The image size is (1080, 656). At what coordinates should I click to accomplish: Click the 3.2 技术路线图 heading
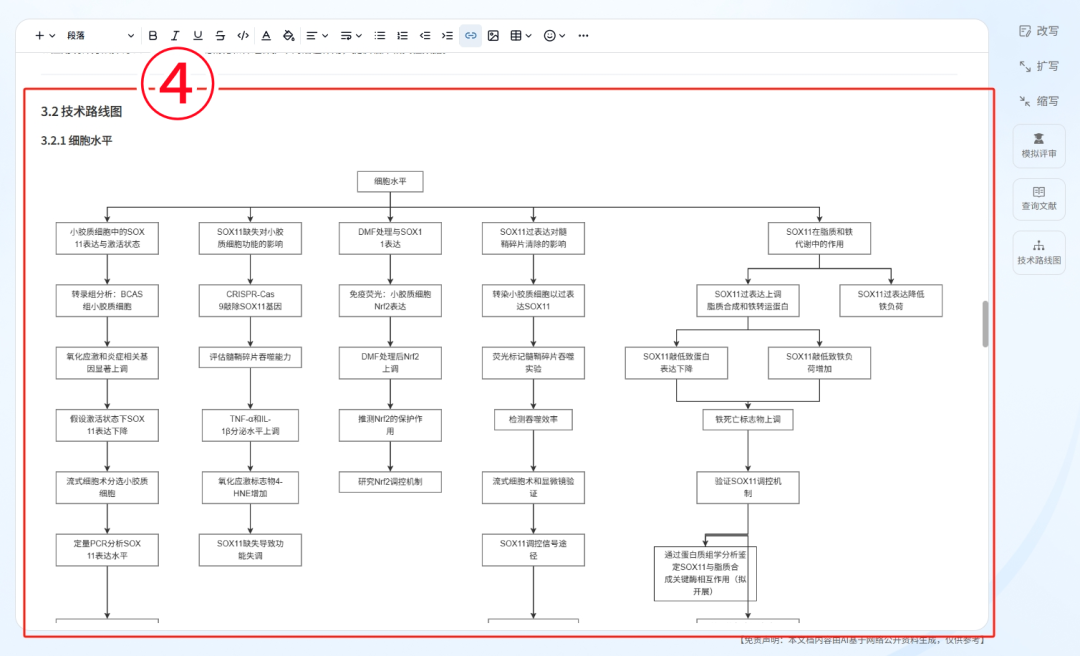point(81,112)
